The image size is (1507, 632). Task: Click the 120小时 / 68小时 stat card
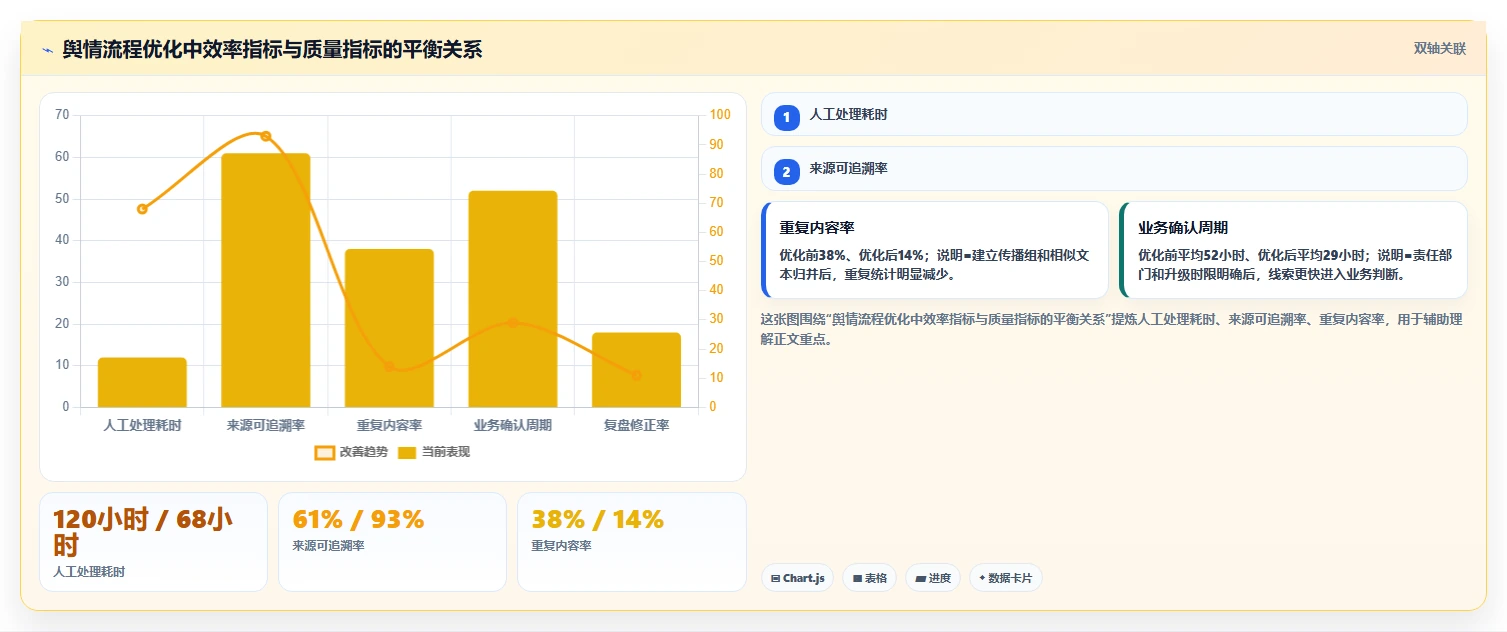coord(153,541)
